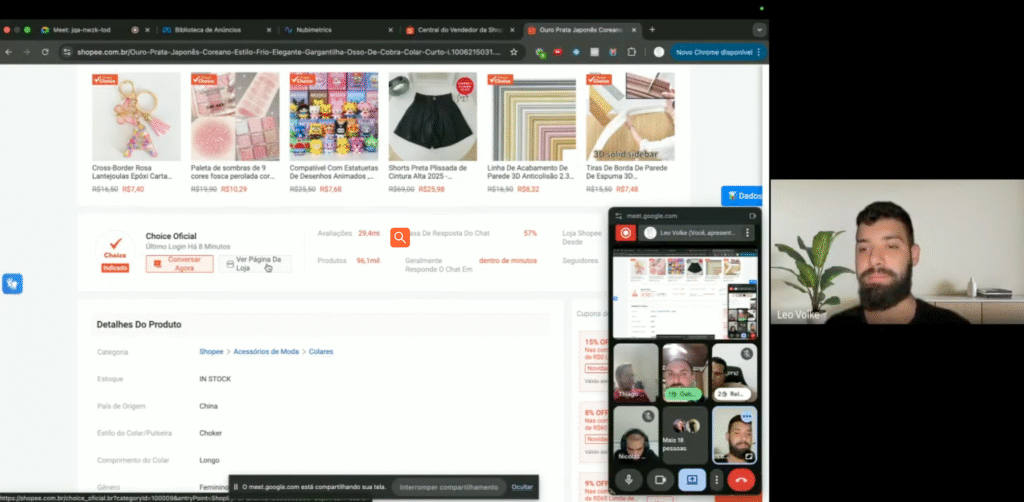The height and width of the screenshot is (502, 1024).
Task: Open the Colares category breadcrumb link
Action: (321, 352)
